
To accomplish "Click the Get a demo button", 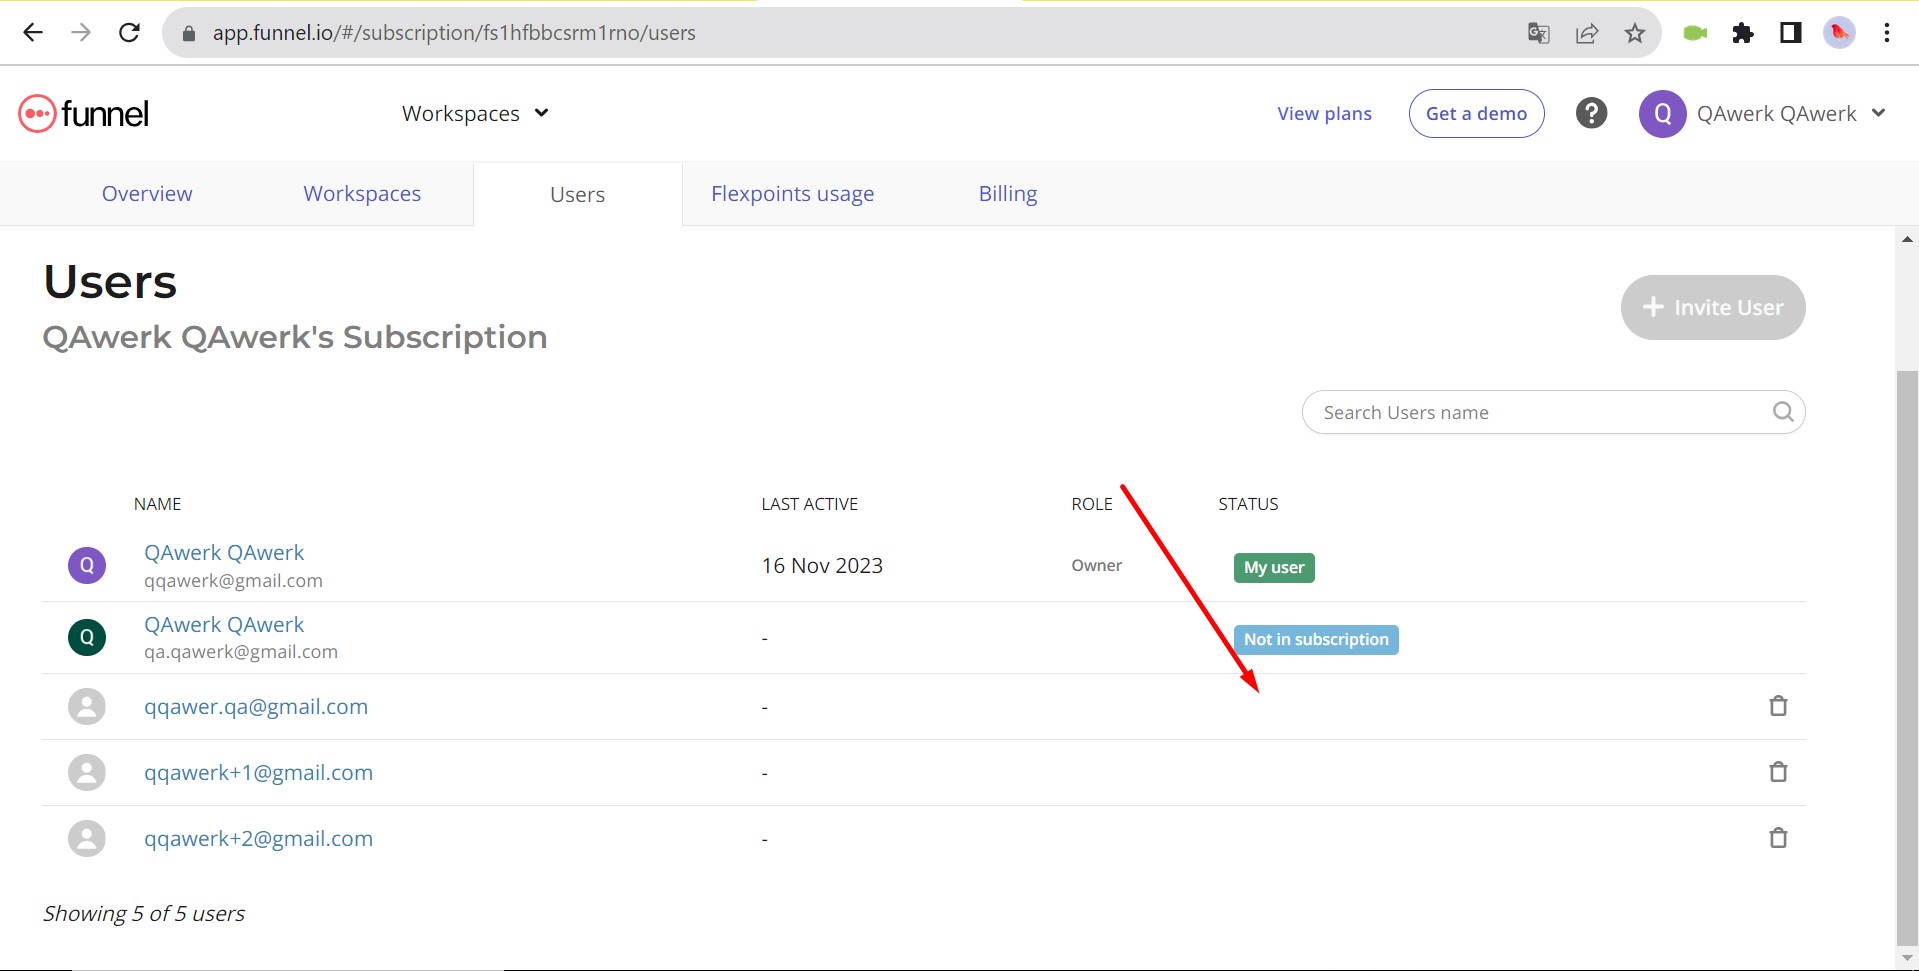I will (x=1476, y=113).
